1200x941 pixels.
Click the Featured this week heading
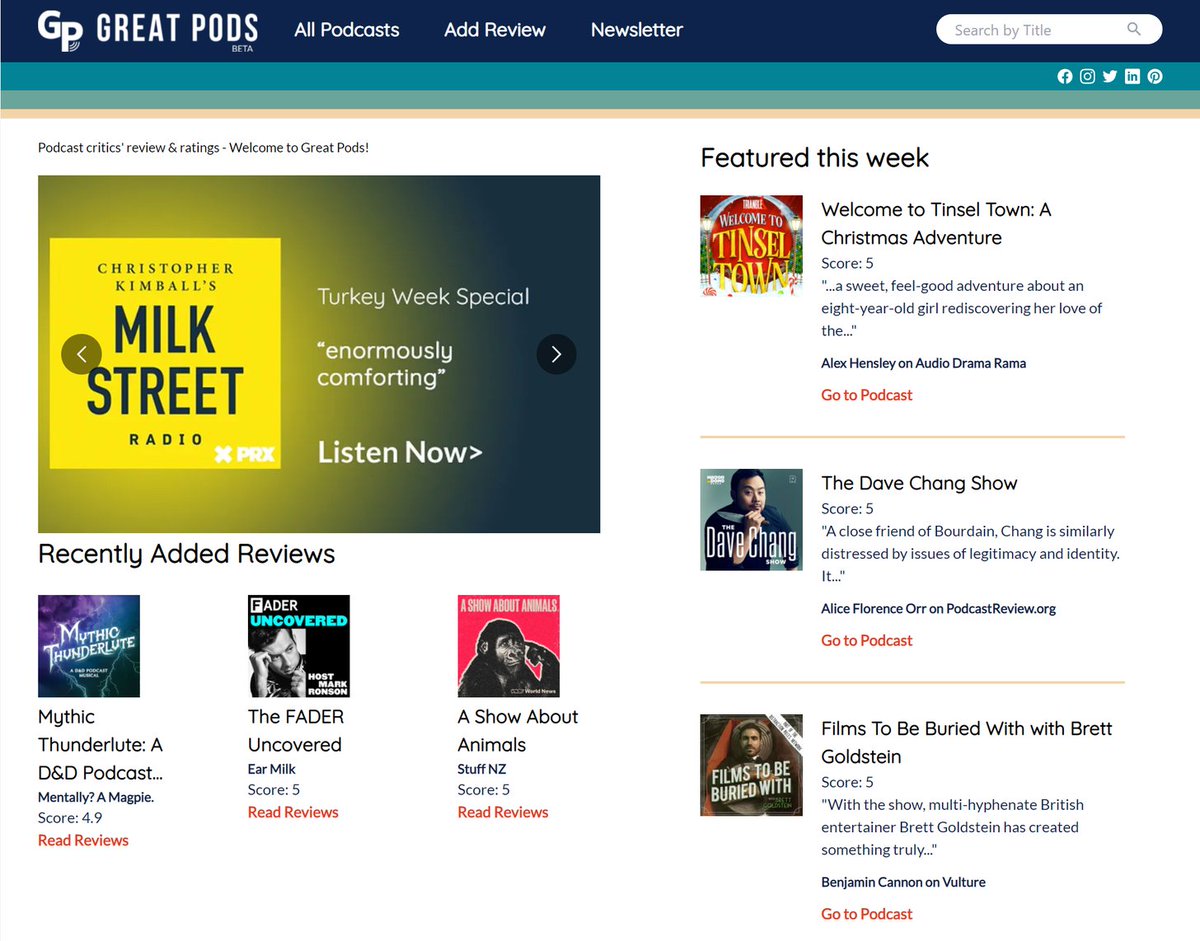815,158
